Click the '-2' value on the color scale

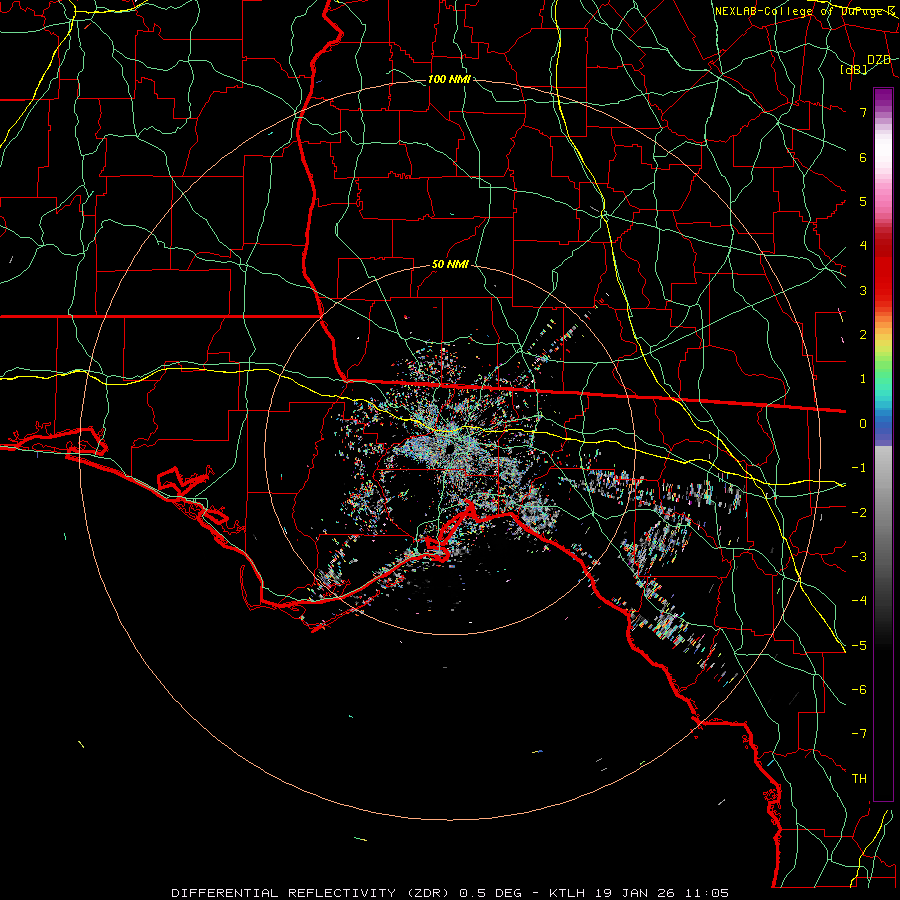859,512
